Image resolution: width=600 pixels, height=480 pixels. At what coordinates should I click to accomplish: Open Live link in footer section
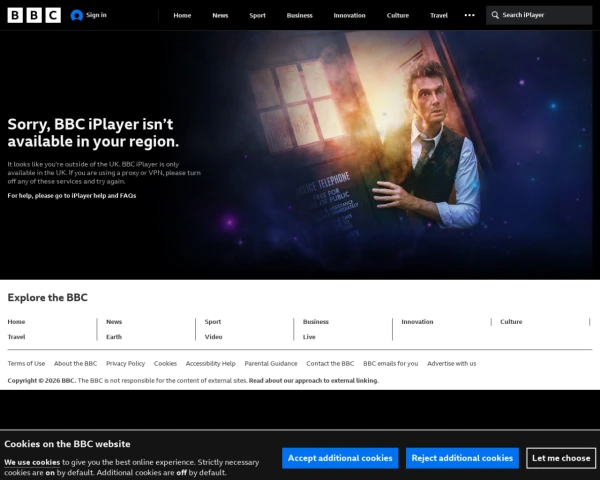(x=309, y=337)
